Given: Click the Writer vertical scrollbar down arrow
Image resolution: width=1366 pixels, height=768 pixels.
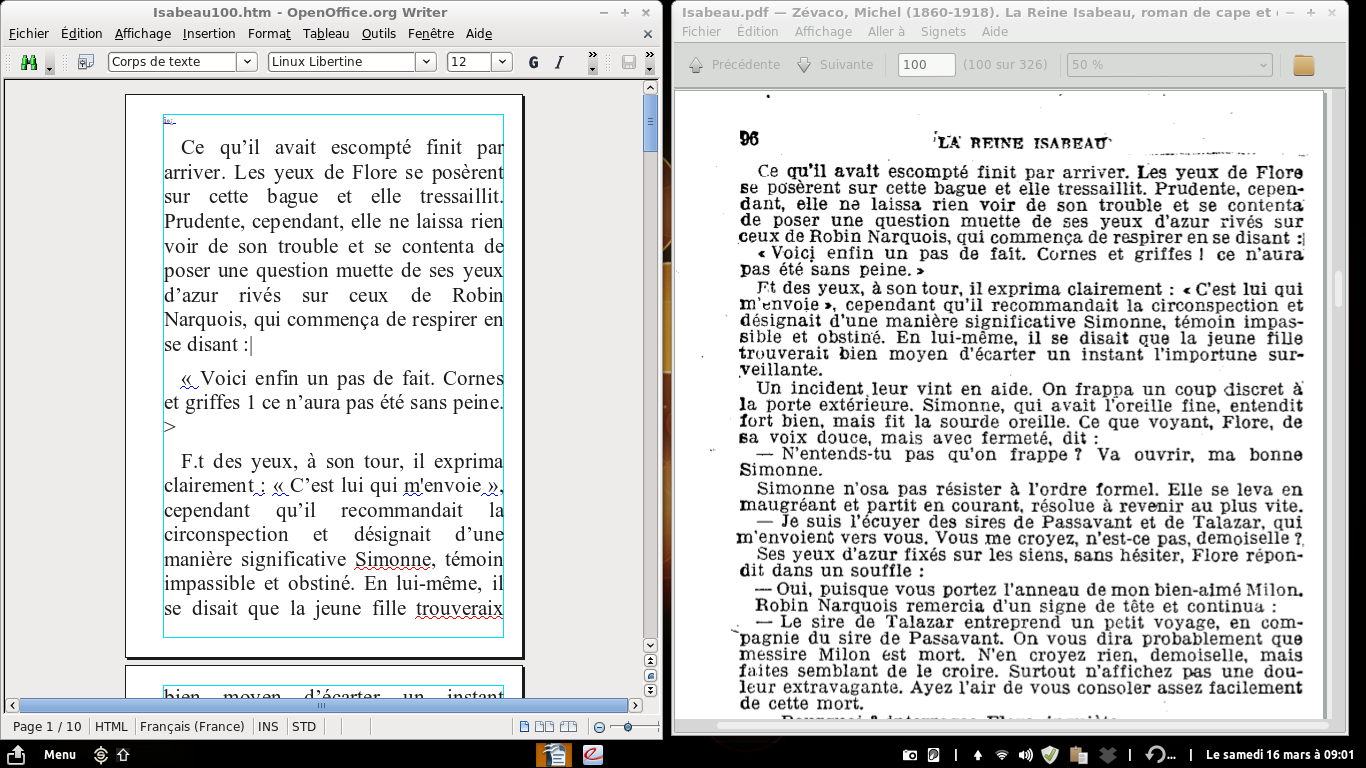Looking at the screenshot, I should [651, 646].
